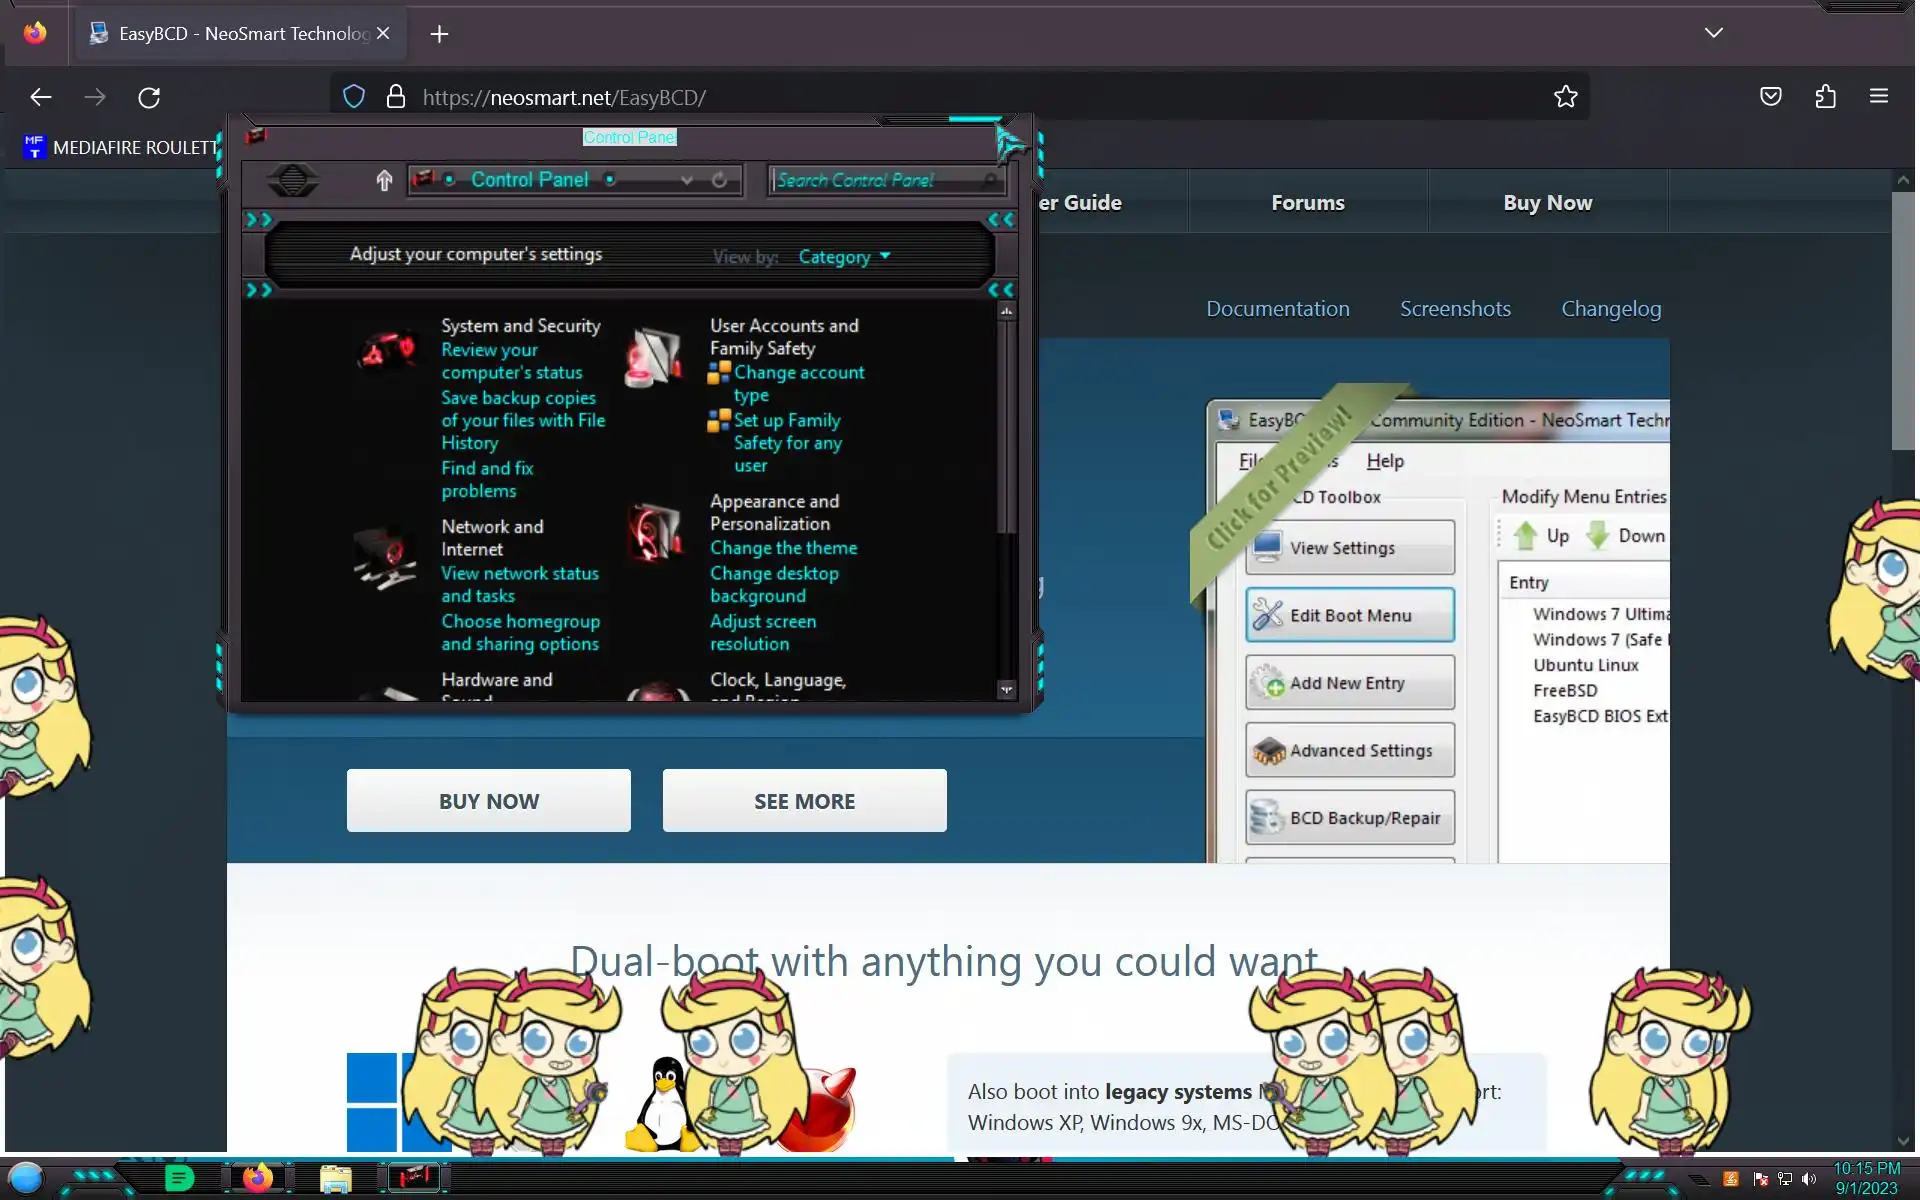The width and height of the screenshot is (1920, 1200).
Task: Click the Up arrow in Control Panel
Action: [384, 180]
